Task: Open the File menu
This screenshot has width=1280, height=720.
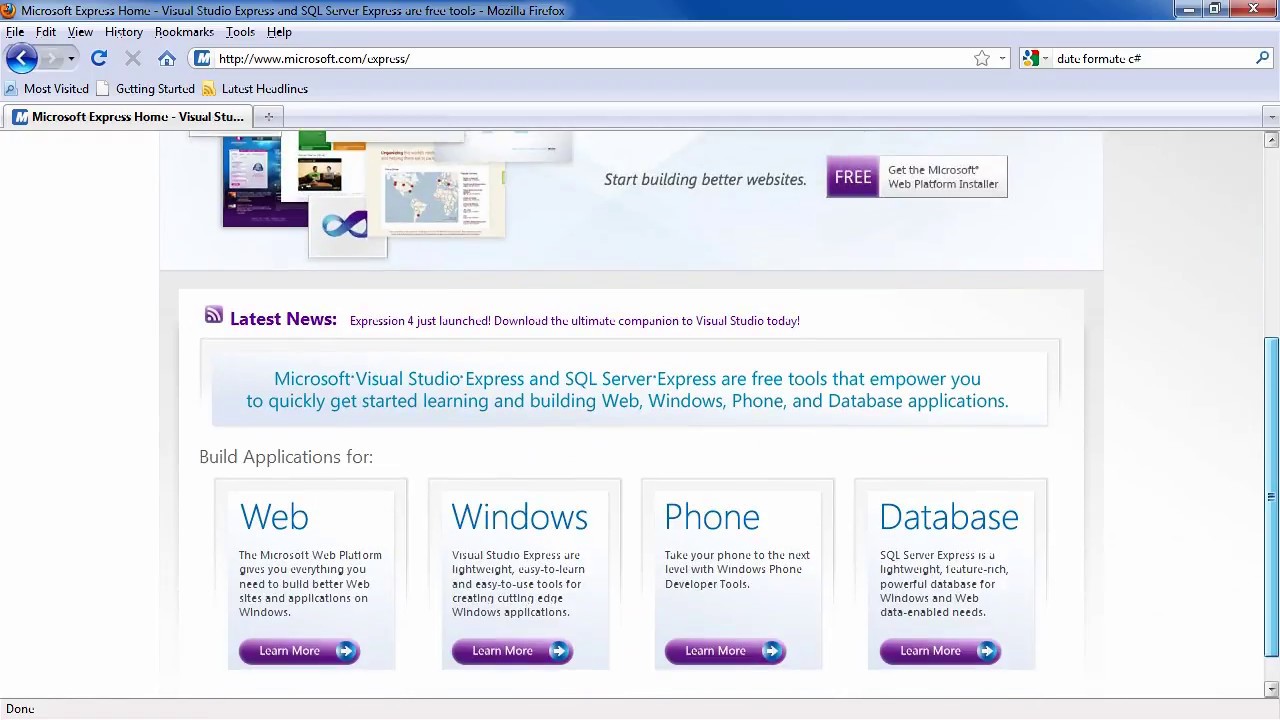Action: pos(15,32)
